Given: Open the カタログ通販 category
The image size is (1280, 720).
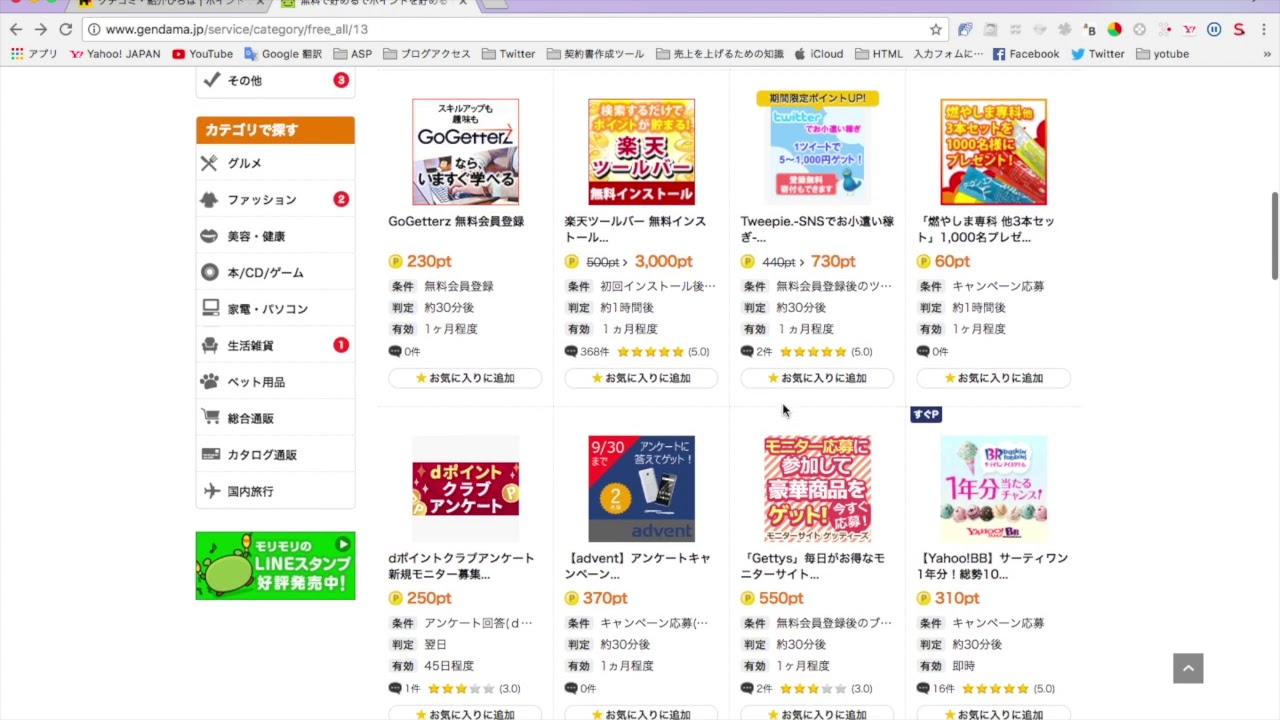Looking at the screenshot, I should [275, 455].
